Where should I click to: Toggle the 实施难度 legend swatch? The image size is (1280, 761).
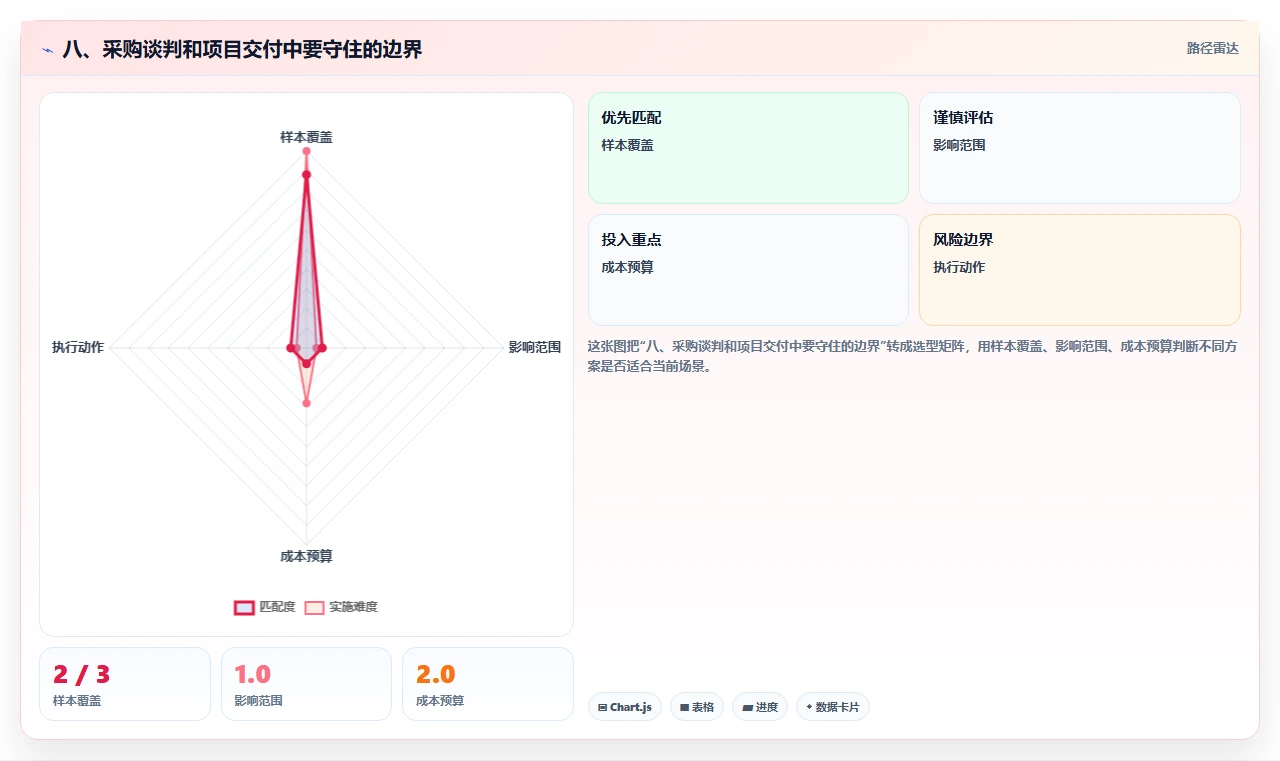[314, 607]
